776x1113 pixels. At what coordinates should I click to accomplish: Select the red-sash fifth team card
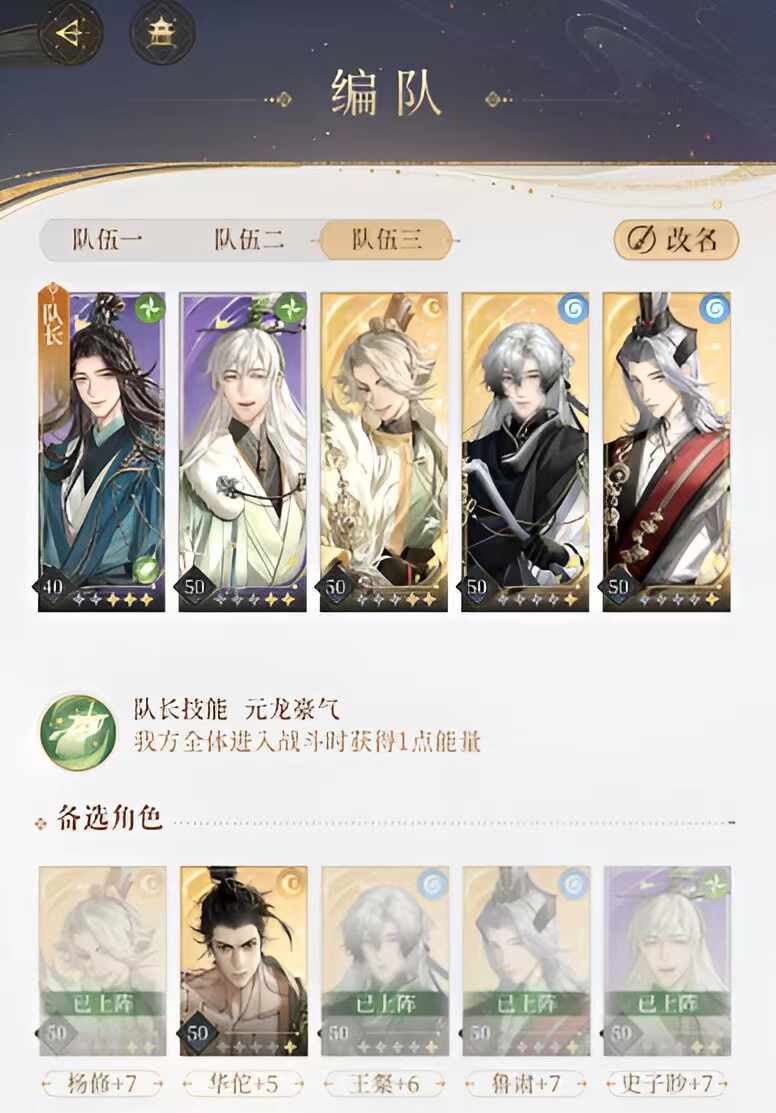point(667,452)
